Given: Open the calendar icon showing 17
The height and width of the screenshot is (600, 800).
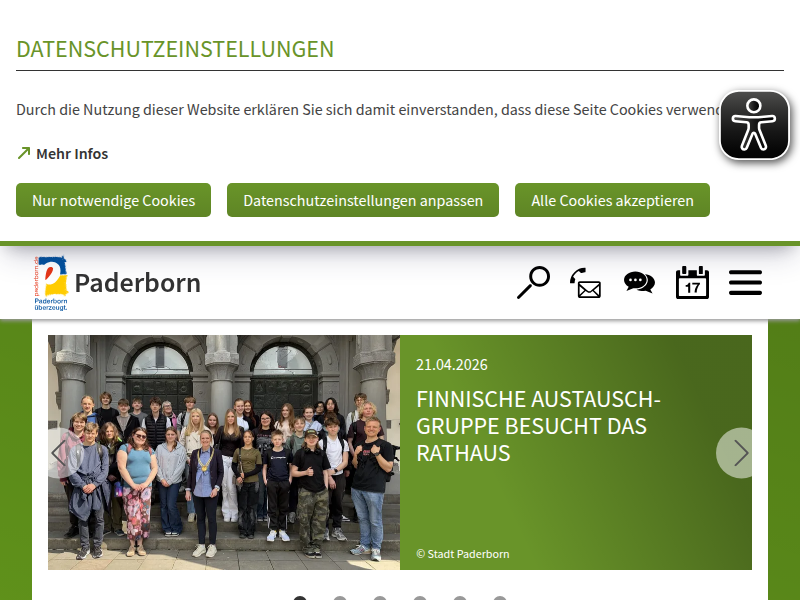Looking at the screenshot, I should pos(692,283).
